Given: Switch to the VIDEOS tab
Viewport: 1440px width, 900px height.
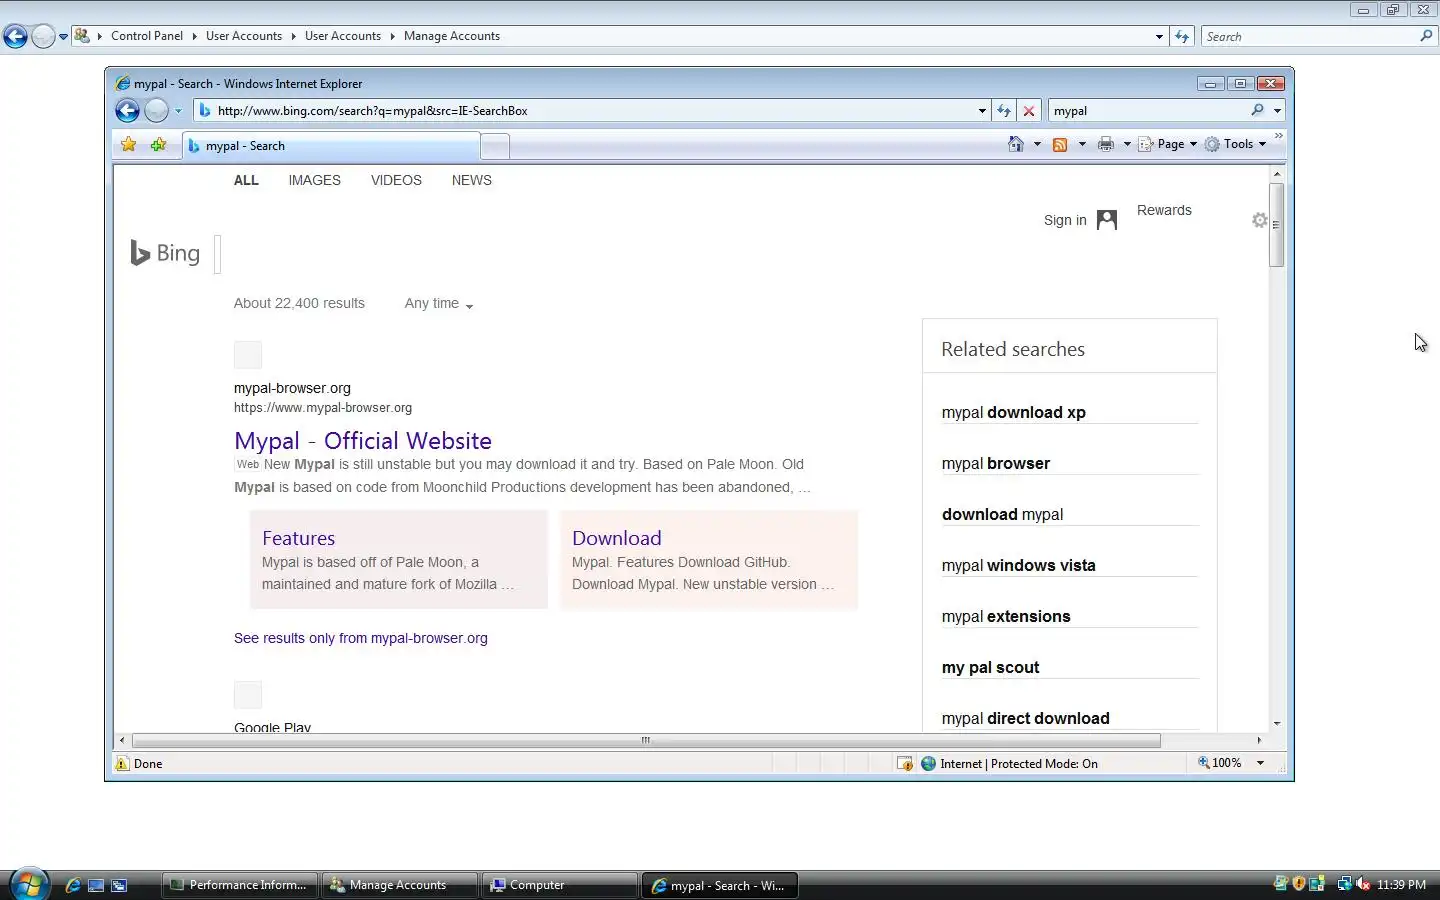Looking at the screenshot, I should coord(396,181).
